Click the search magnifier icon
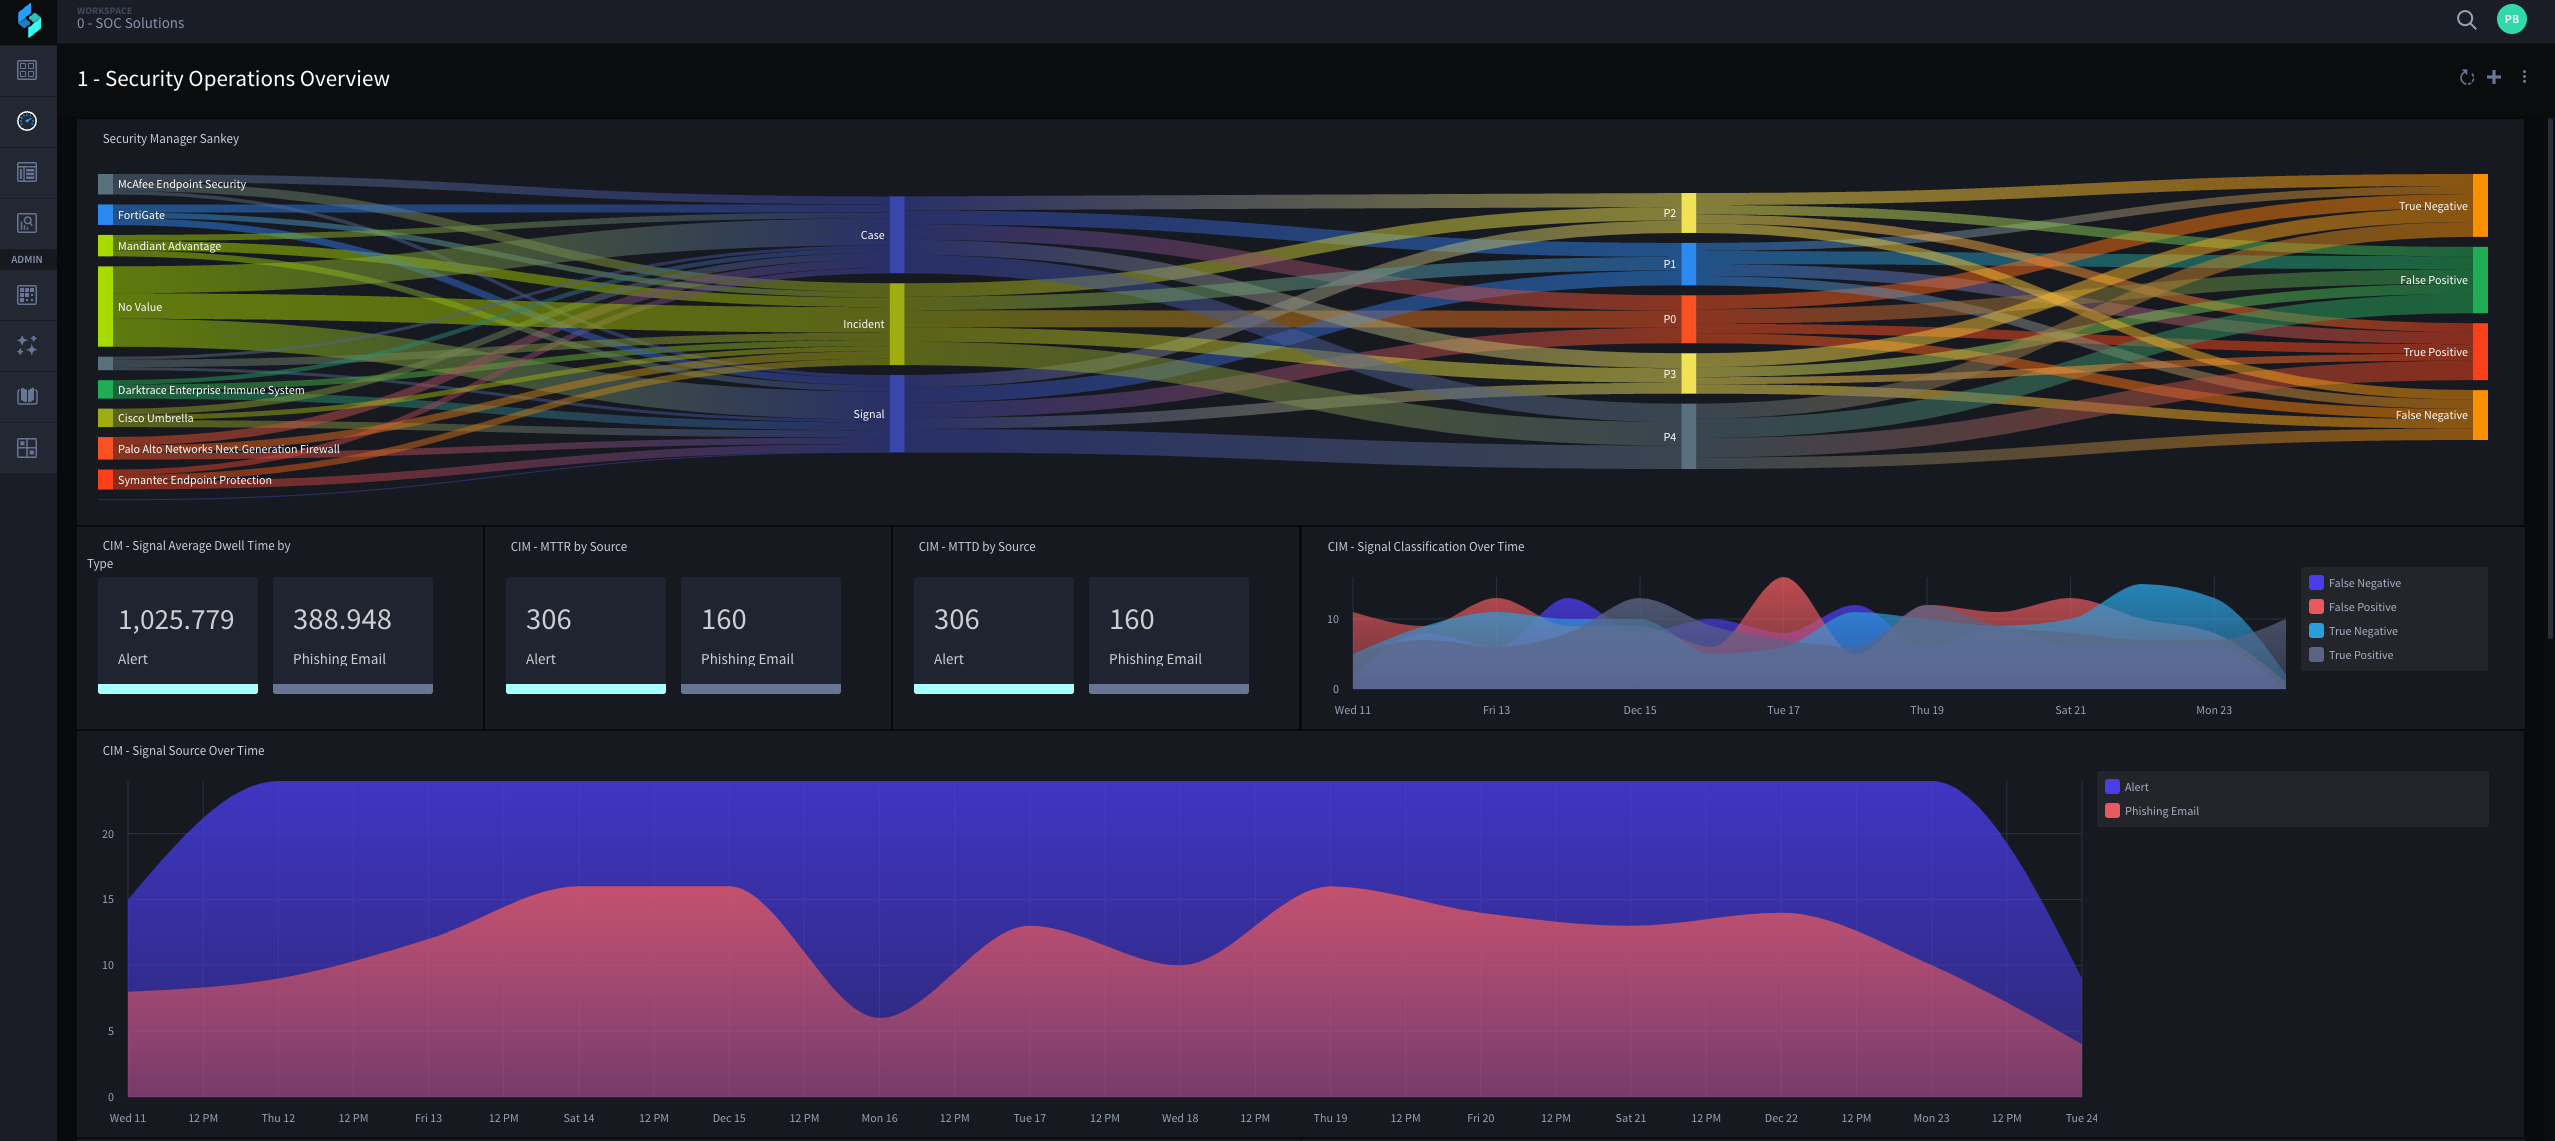Image resolution: width=2555 pixels, height=1141 pixels. [x=2466, y=20]
